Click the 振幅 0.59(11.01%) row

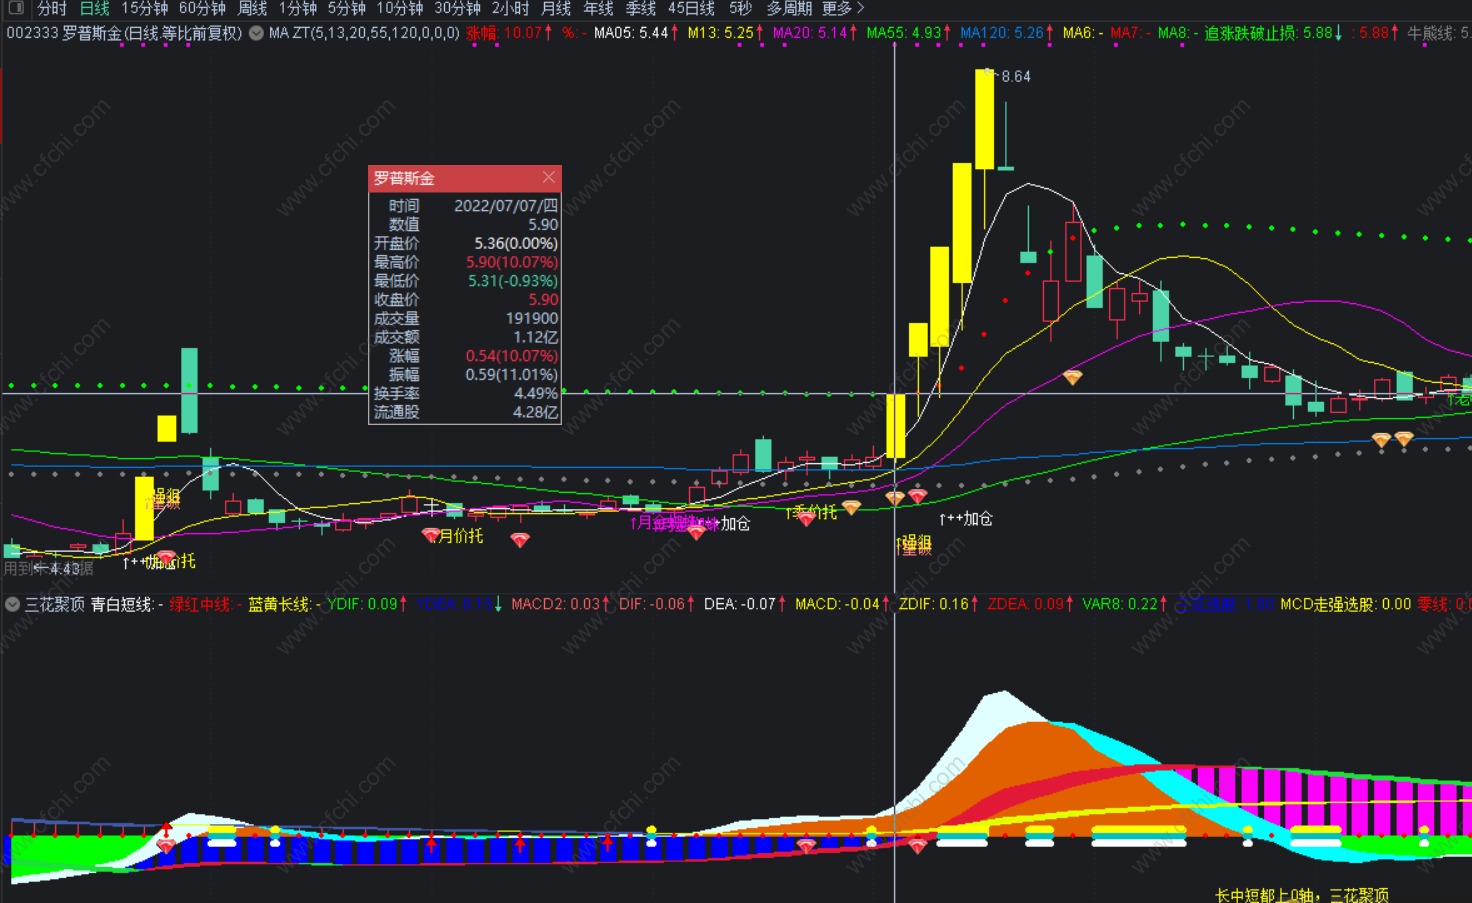[465, 374]
